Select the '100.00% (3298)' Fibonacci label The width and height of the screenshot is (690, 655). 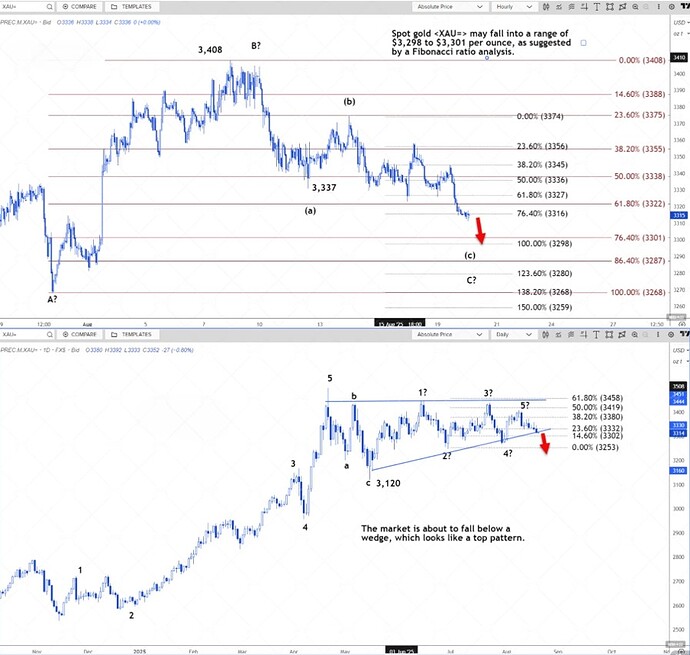[544, 243]
